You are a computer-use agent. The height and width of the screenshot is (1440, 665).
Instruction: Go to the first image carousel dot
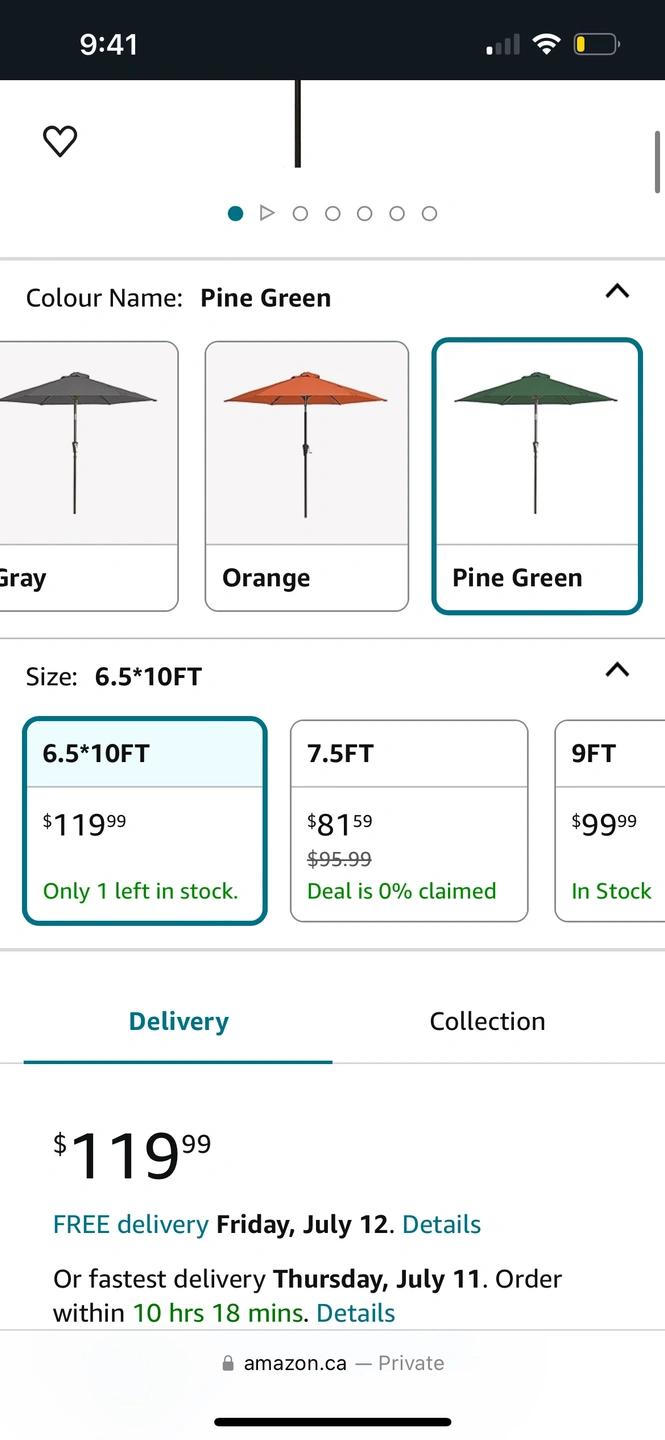[x=235, y=213]
